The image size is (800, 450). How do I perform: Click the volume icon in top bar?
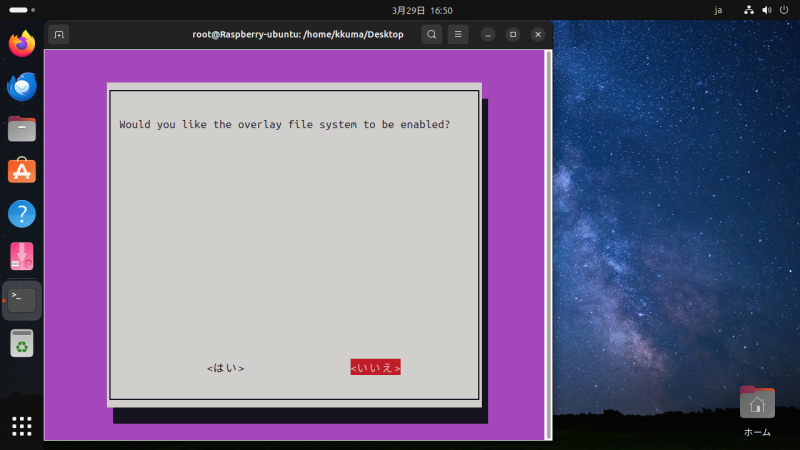(x=767, y=10)
